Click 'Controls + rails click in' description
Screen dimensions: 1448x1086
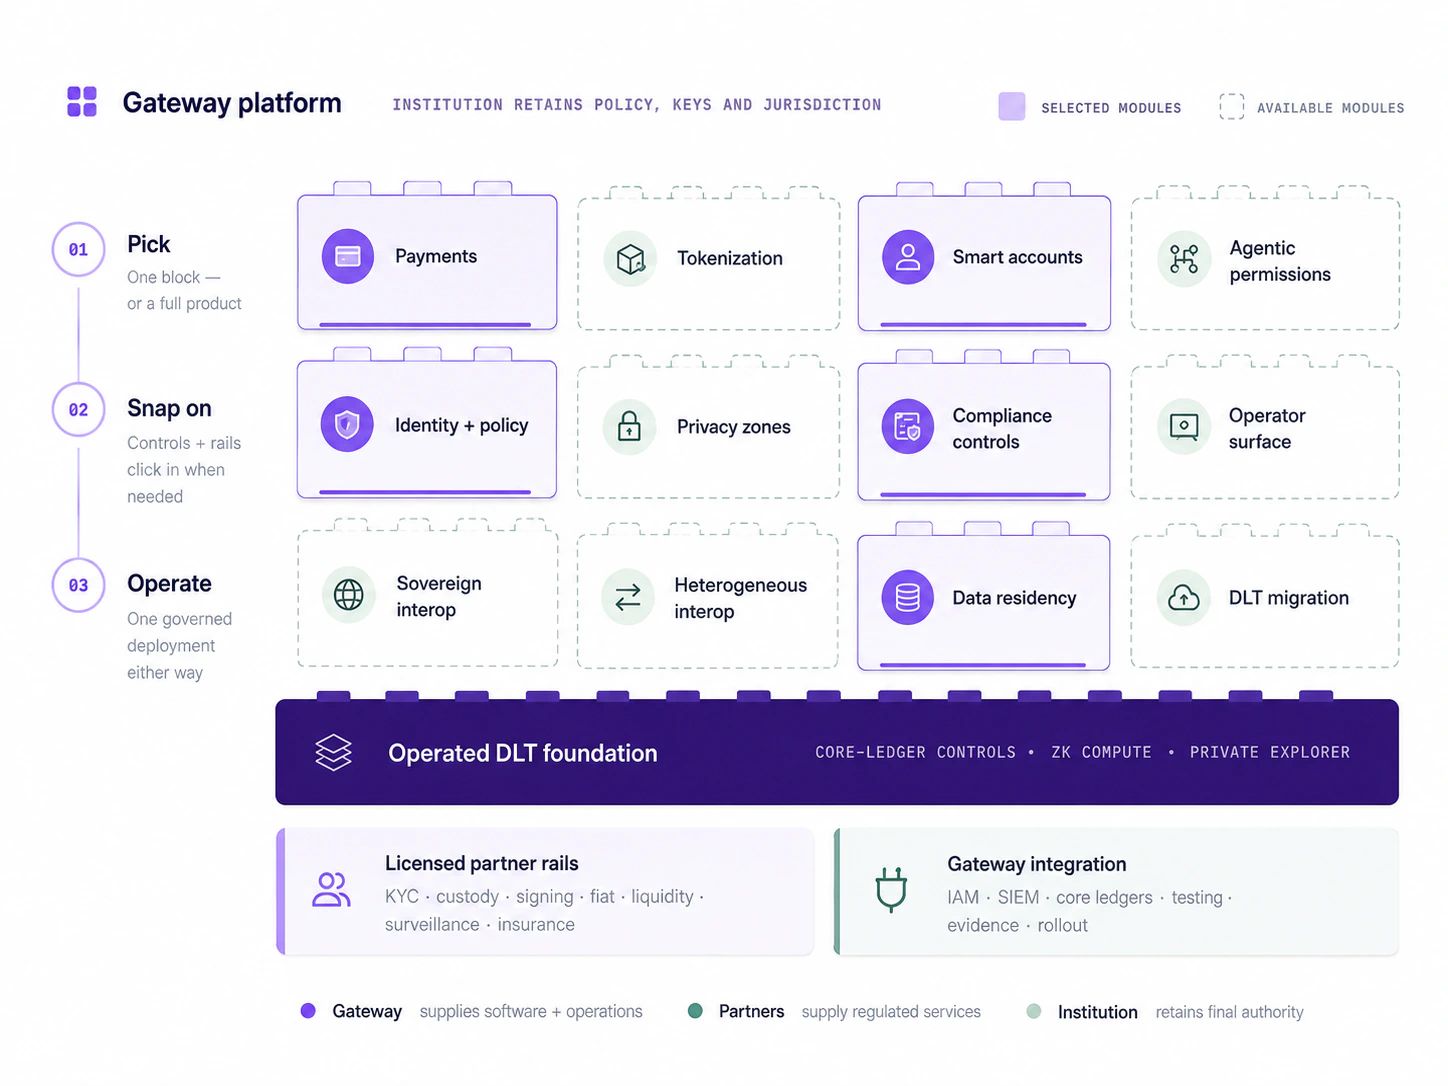click(x=184, y=470)
